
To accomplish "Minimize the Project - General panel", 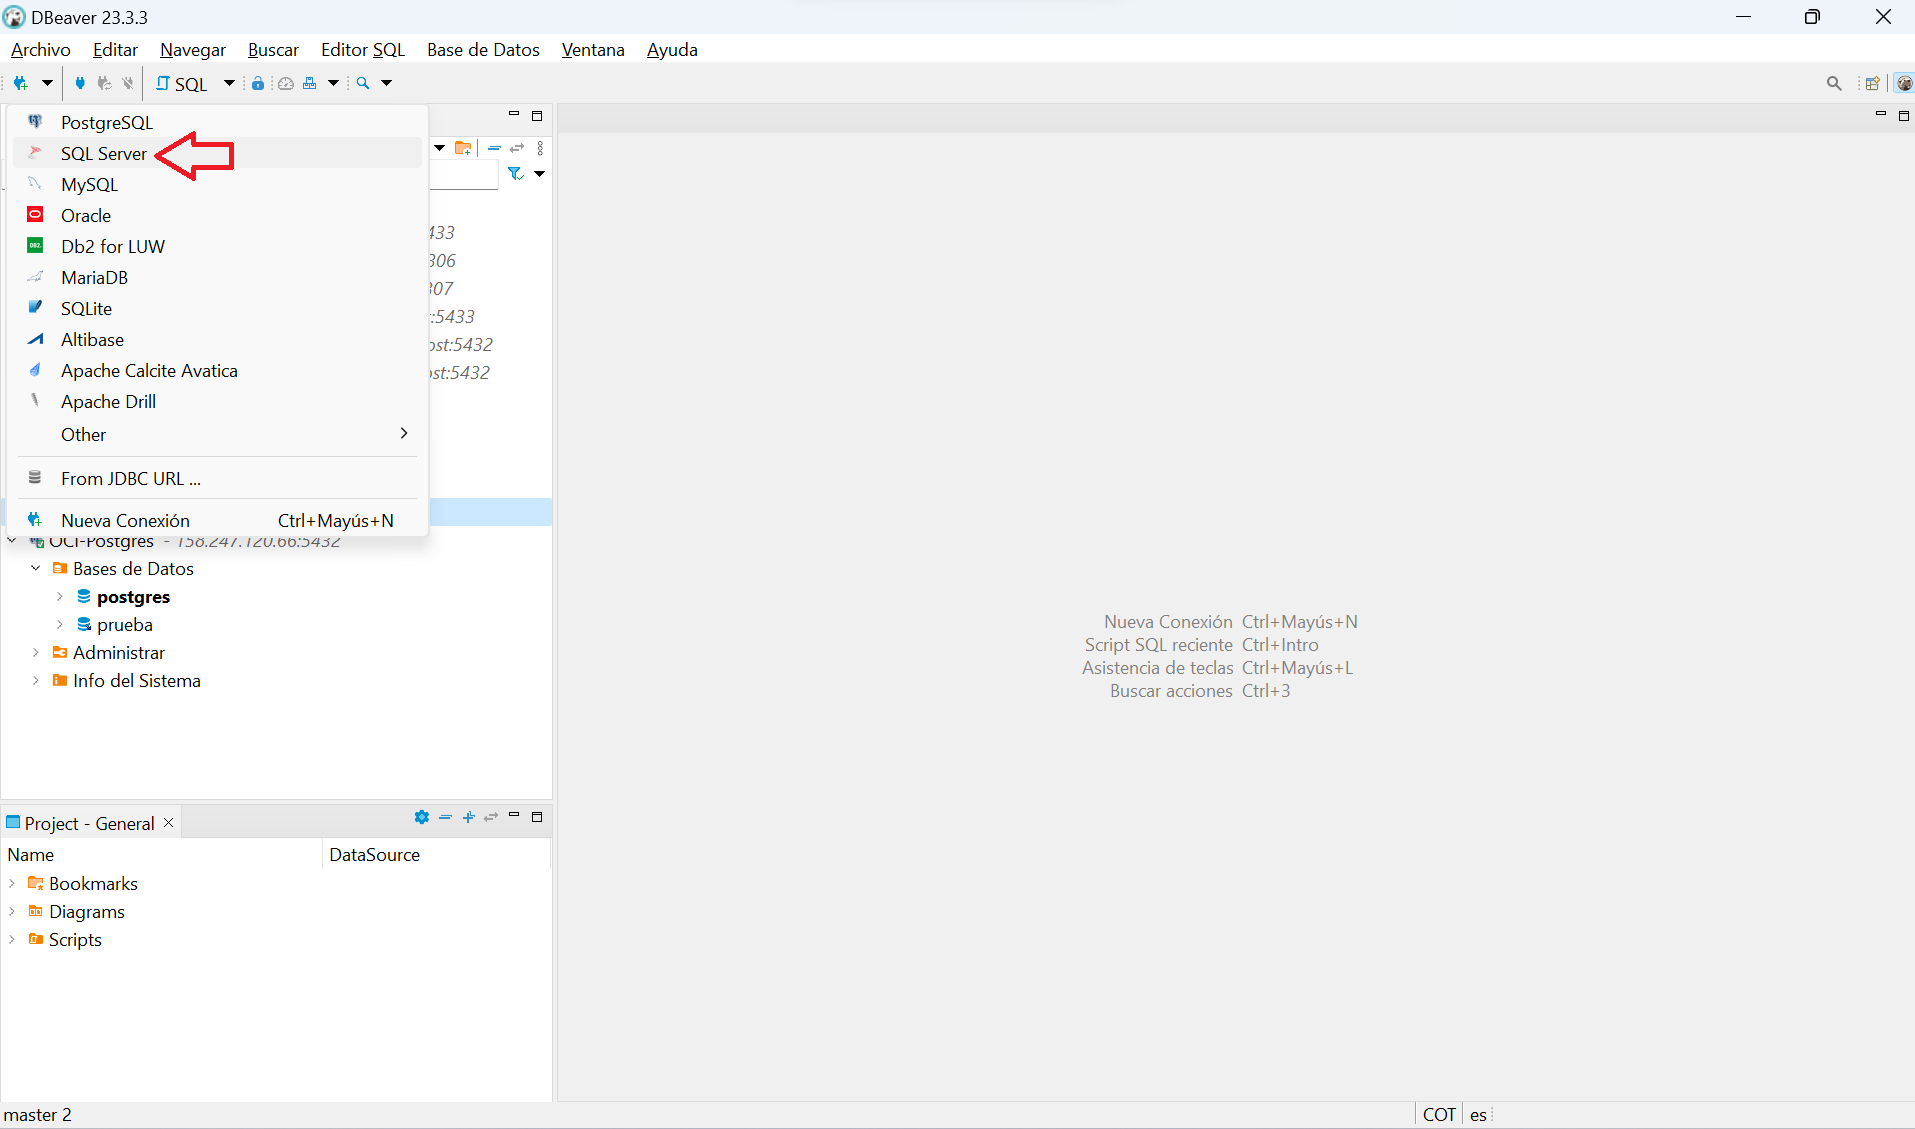I will click(514, 815).
